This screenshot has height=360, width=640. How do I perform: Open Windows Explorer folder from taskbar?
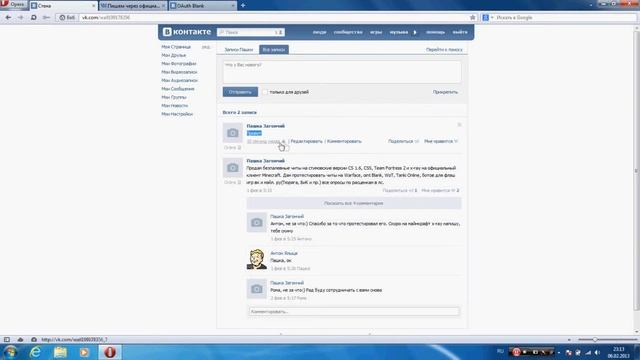tap(60, 352)
